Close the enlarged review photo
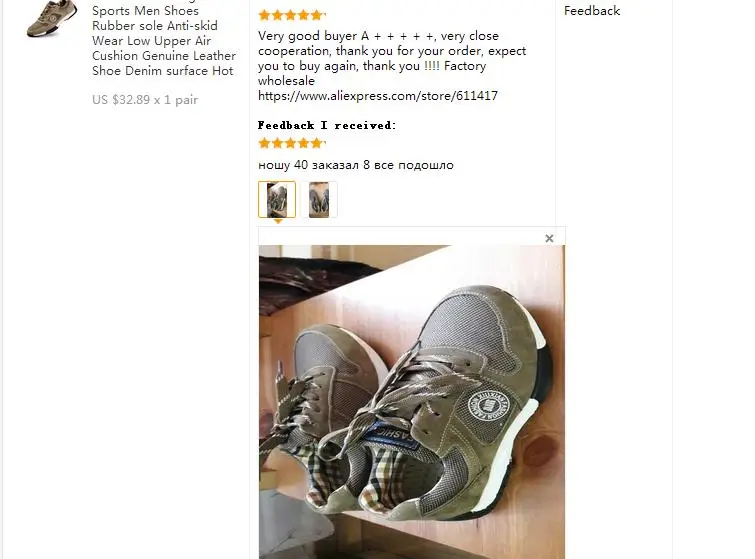The width and height of the screenshot is (755, 559). pos(549,238)
